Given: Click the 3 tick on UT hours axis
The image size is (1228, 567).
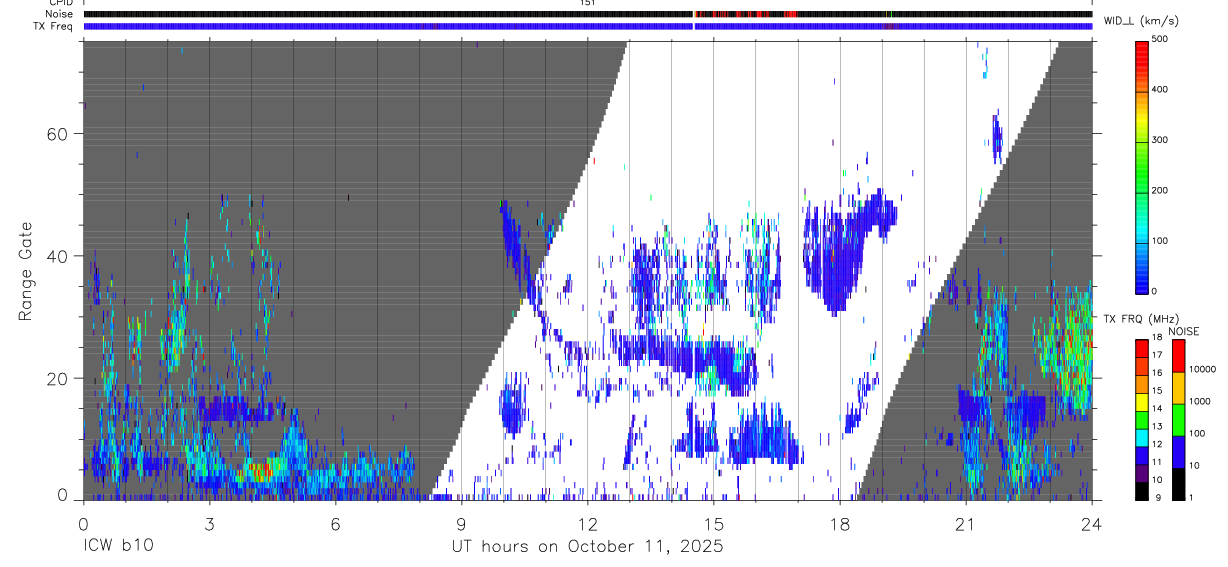Looking at the screenshot, I should 209,524.
